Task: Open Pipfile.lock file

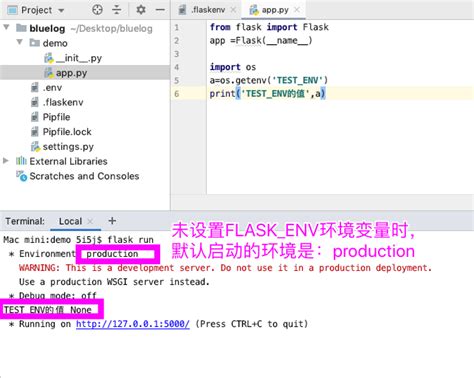Action: click(x=67, y=132)
